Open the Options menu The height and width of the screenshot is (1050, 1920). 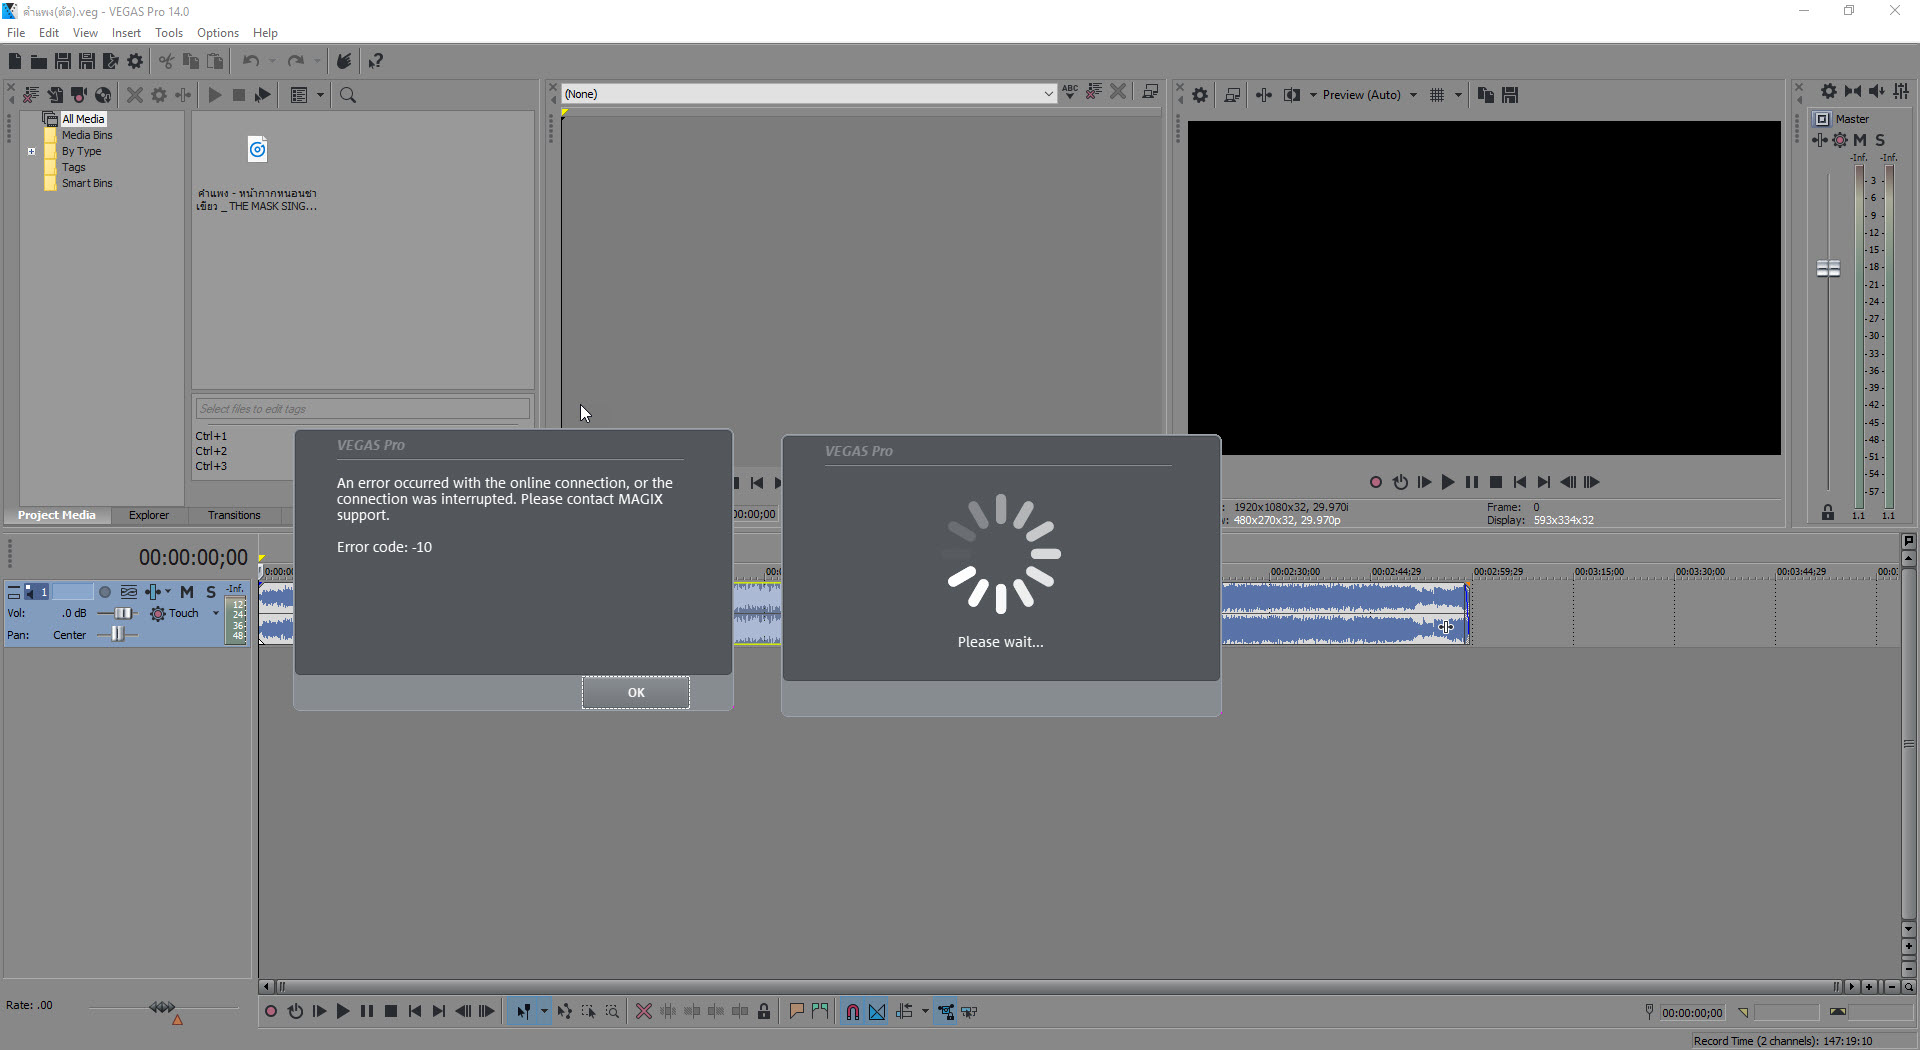[x=218, y=33]
